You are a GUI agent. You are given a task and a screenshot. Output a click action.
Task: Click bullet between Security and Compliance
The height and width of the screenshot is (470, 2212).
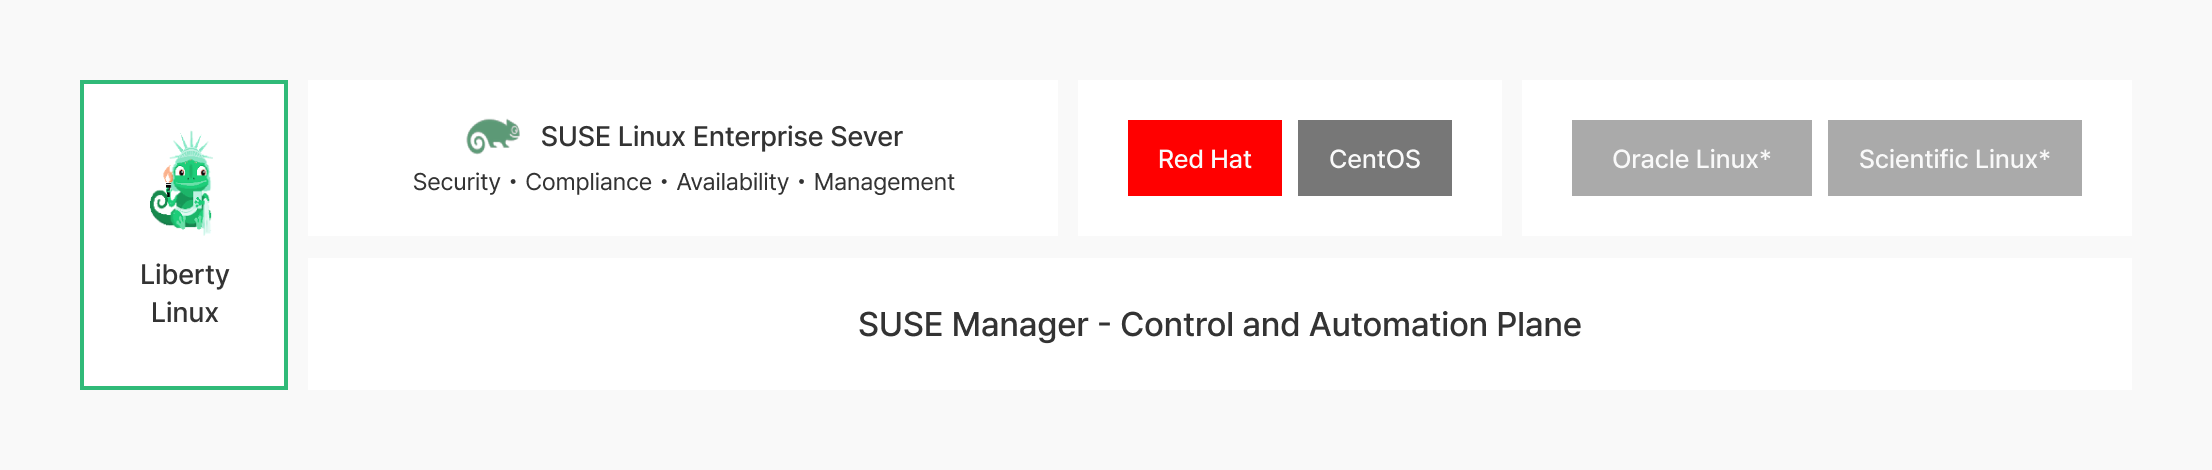[513, 182]
